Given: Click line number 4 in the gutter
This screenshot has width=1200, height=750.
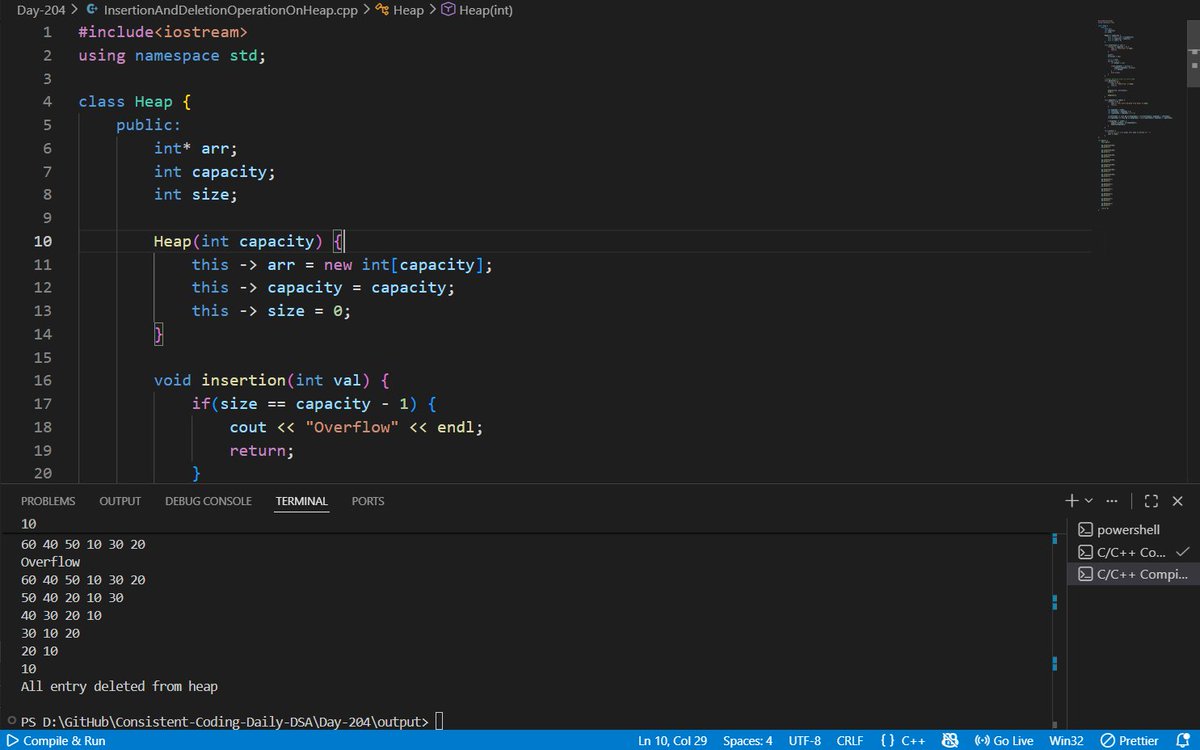Looking at the screenshot, I should point(47,102).
